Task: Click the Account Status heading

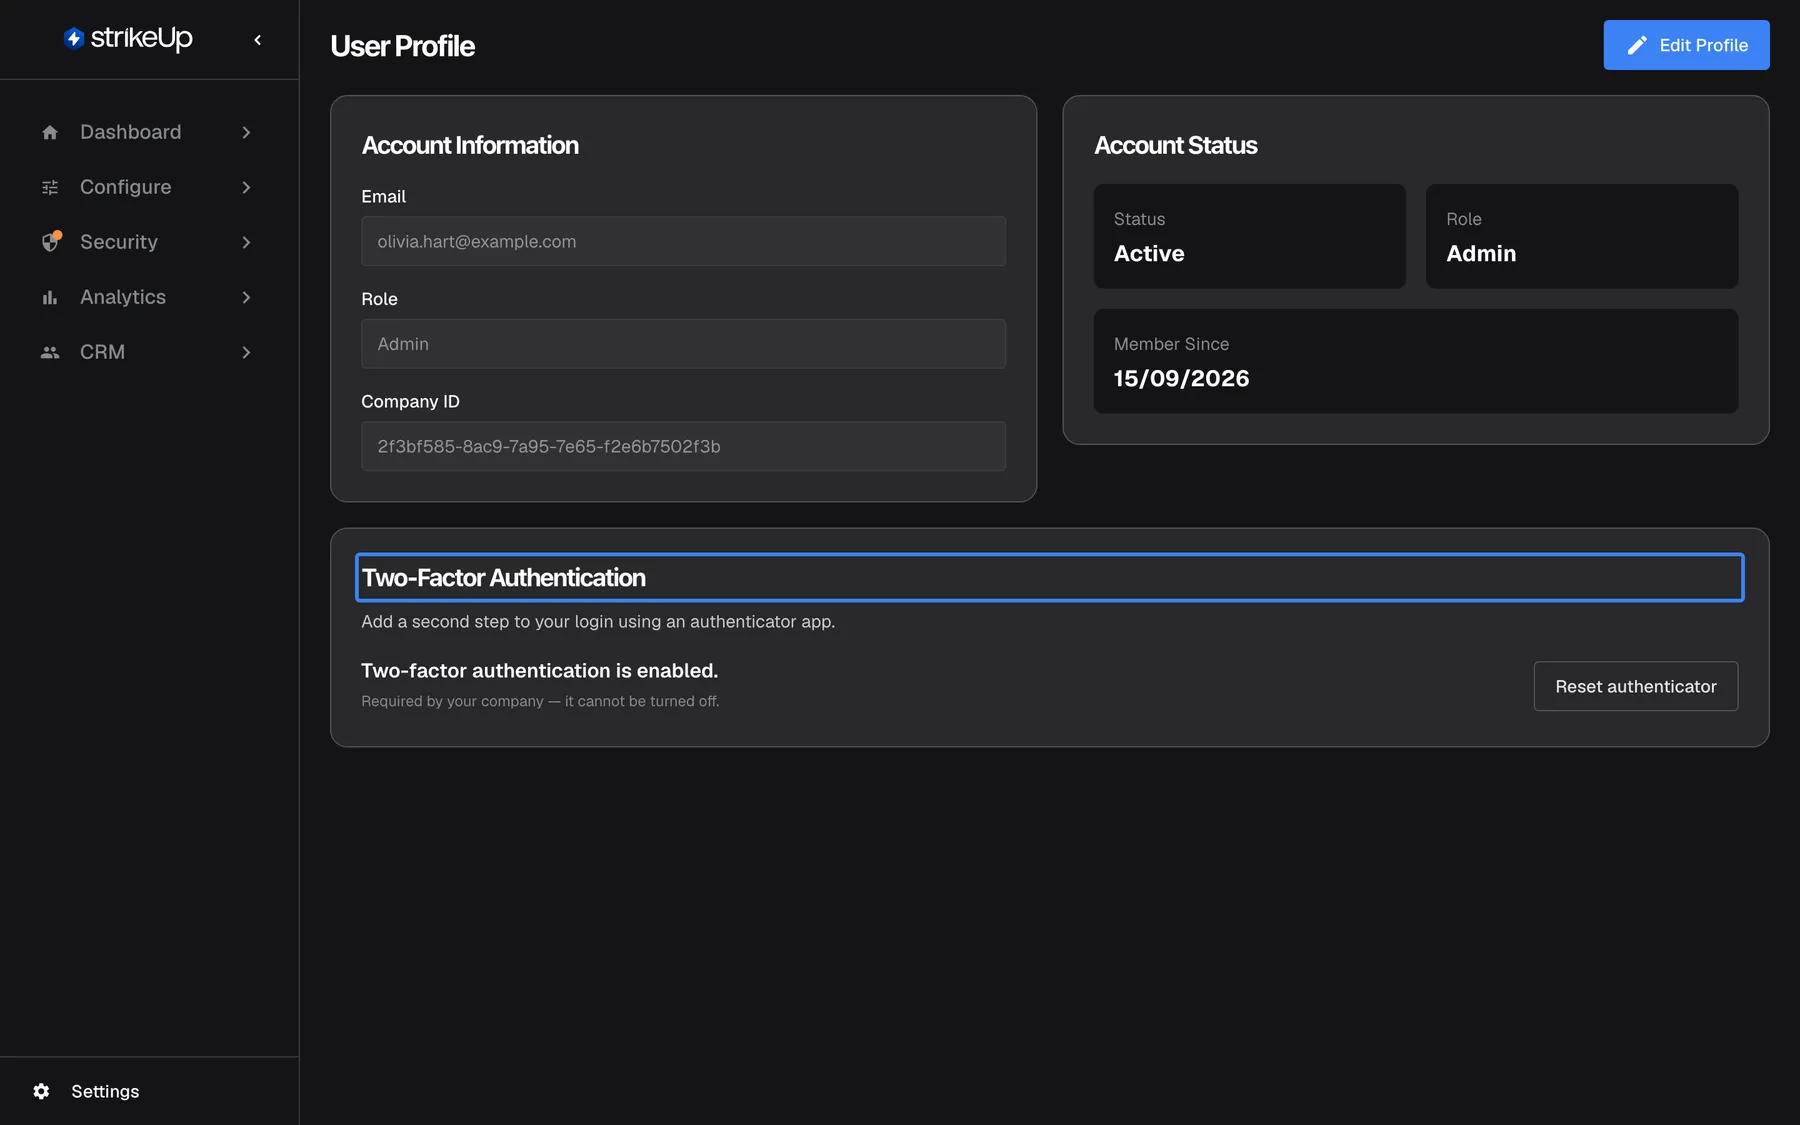Action: (x=1176, y=145)
